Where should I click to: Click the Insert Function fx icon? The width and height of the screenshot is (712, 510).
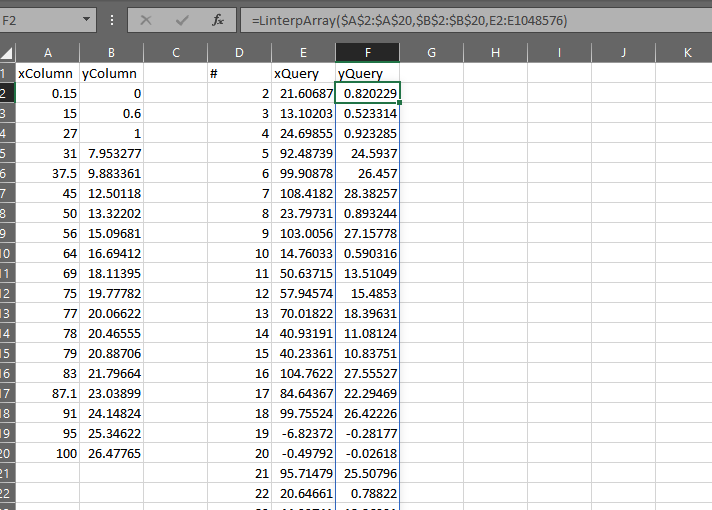pyautogui.click(x=218, y=20)
